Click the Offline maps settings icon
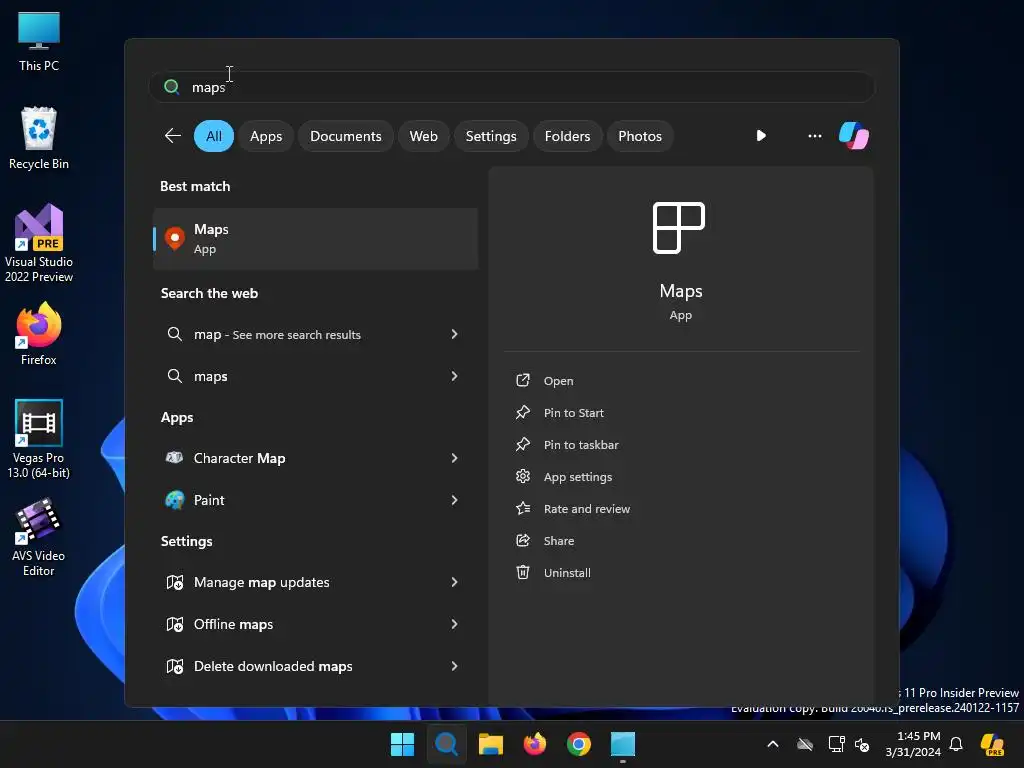1024x768 pixels. tap(174, 624)
